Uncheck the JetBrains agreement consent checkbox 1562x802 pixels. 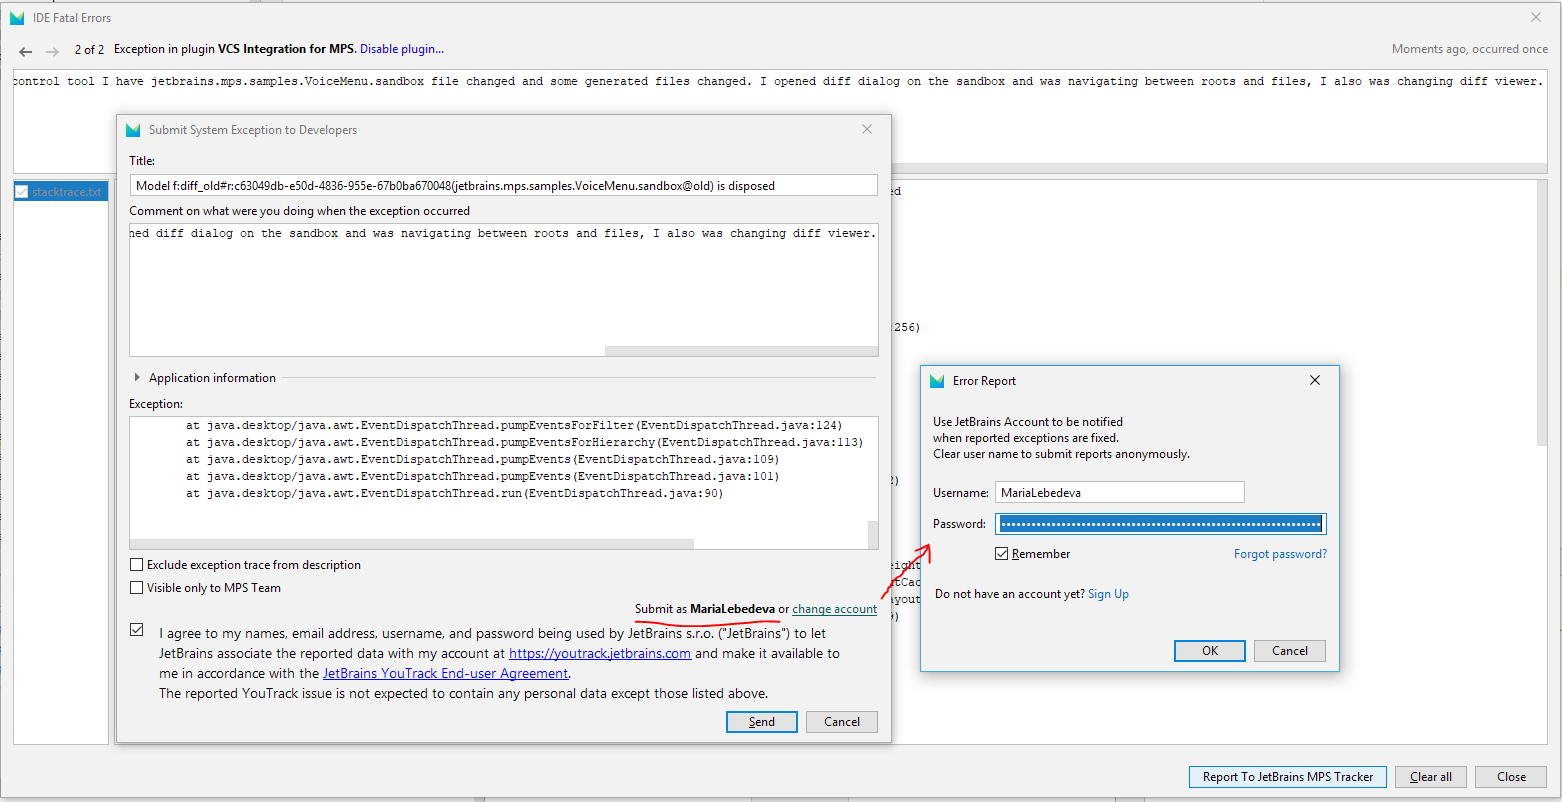137,630
